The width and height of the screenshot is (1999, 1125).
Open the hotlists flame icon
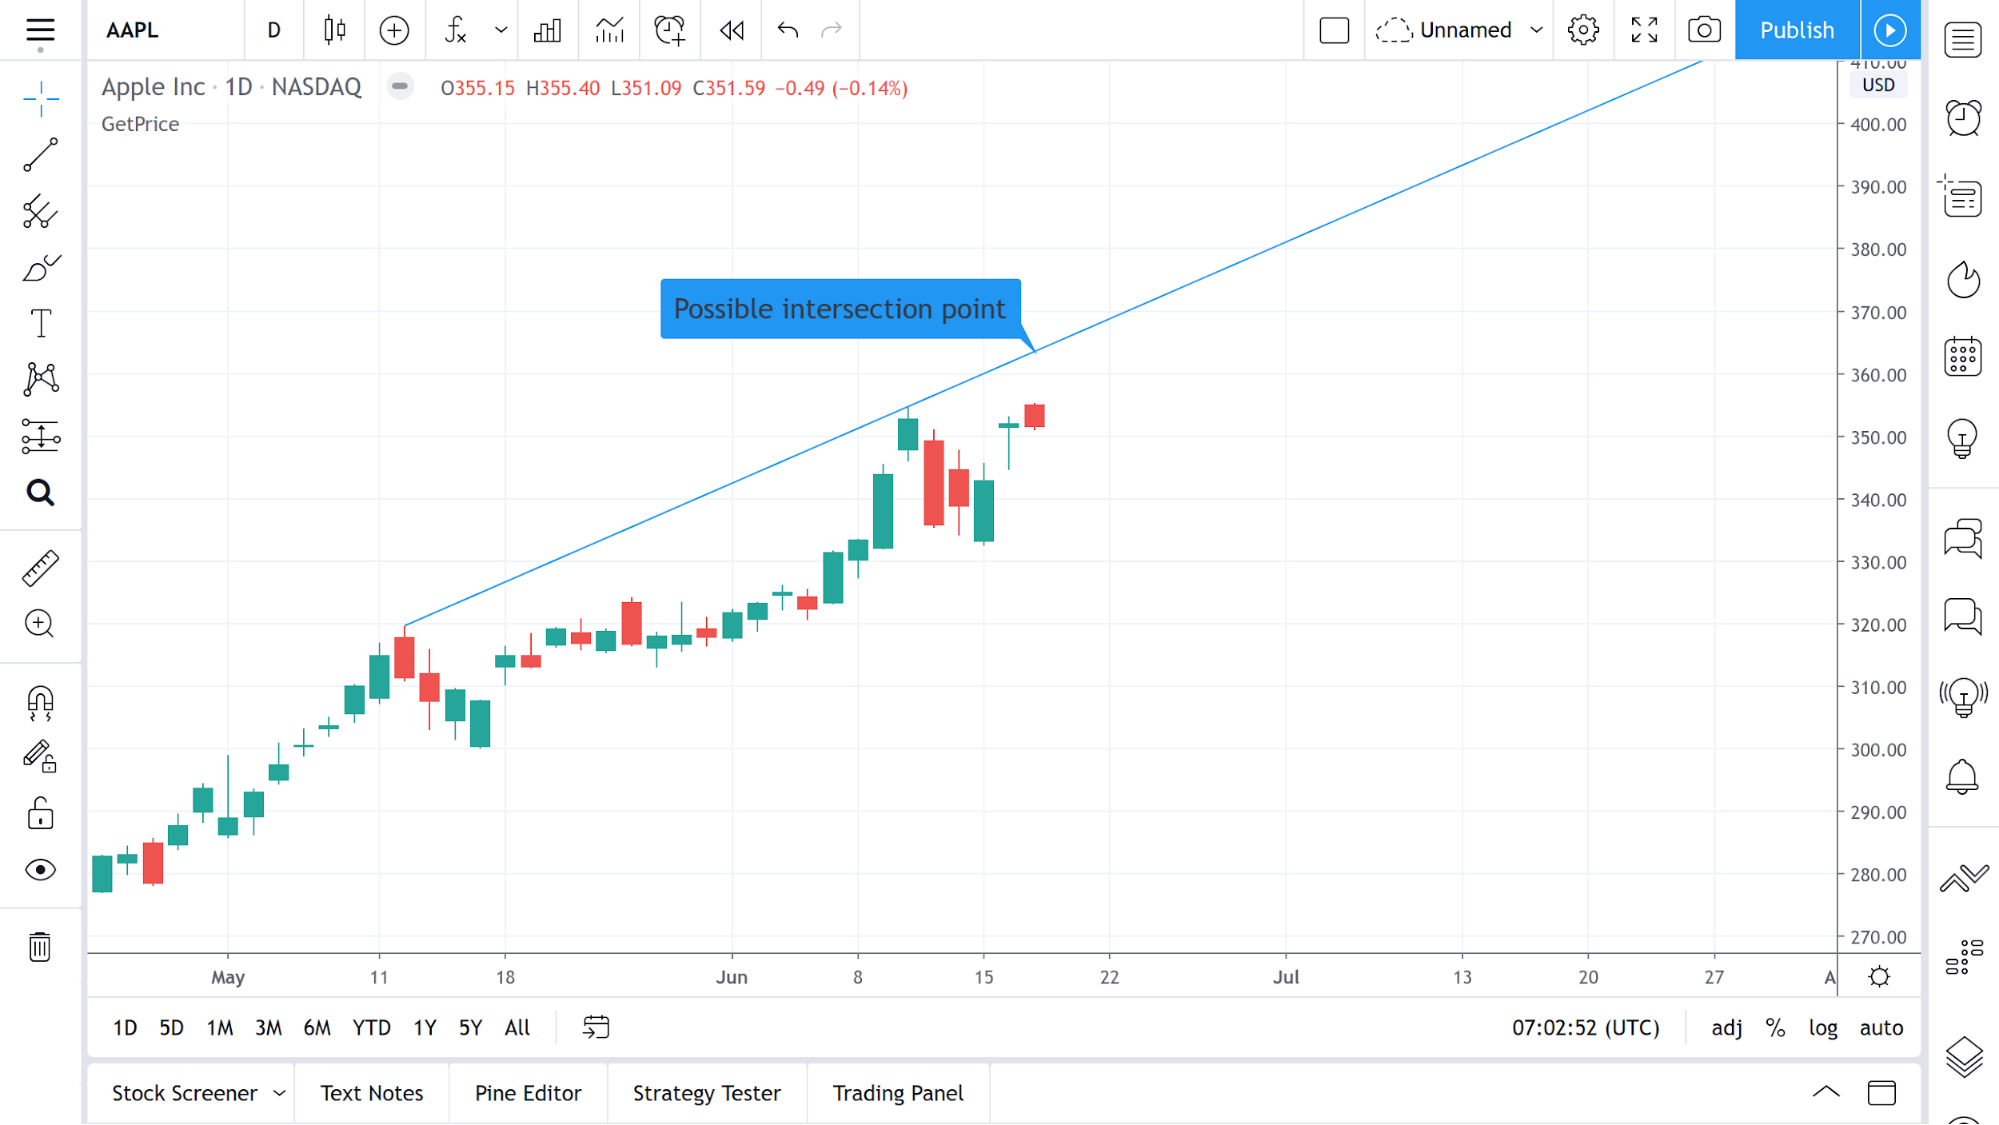[x=1963, y=279]
